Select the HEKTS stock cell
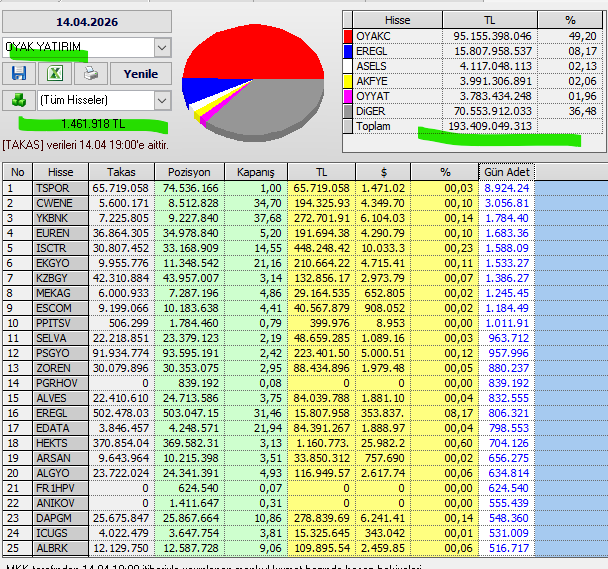This screenshot has width=608, height=569. click(60, 443)
